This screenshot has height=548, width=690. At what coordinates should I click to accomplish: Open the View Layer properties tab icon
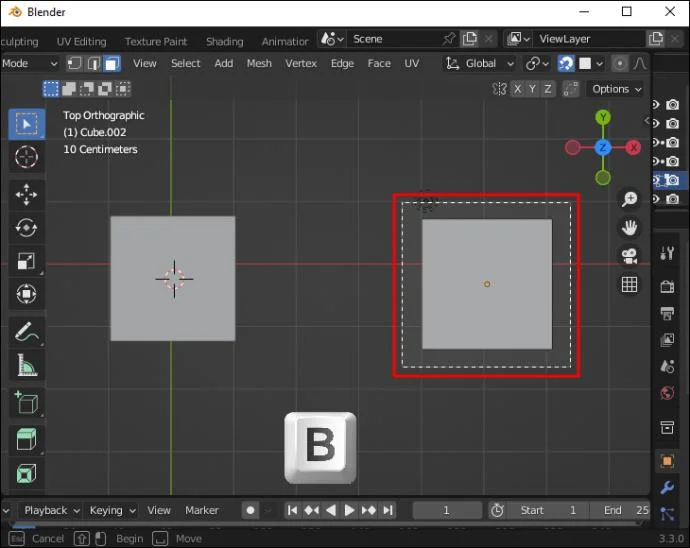coord(667,339)
